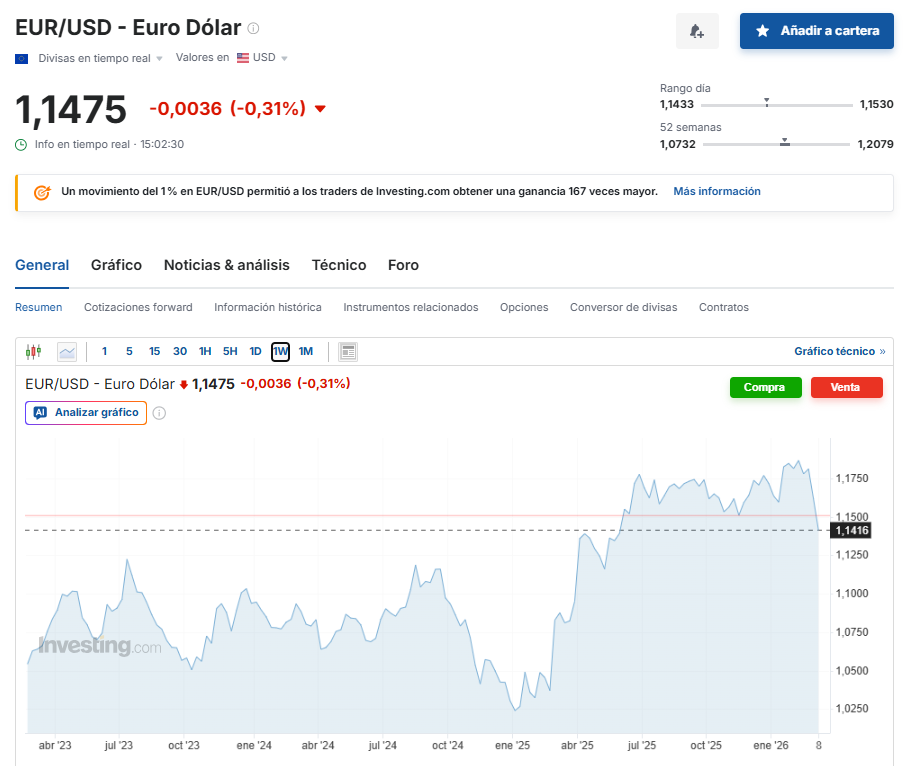This screenshot has width=903, height=766.
Task: Select the candlestick chart type icon
Action: pos(34,351)
